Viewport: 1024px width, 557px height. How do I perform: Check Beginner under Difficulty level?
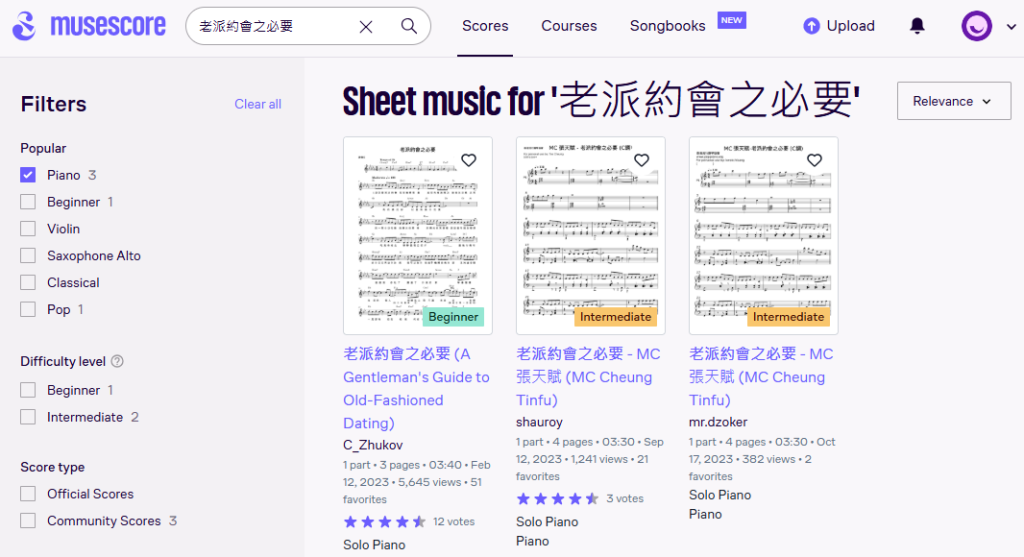point(27,390)
